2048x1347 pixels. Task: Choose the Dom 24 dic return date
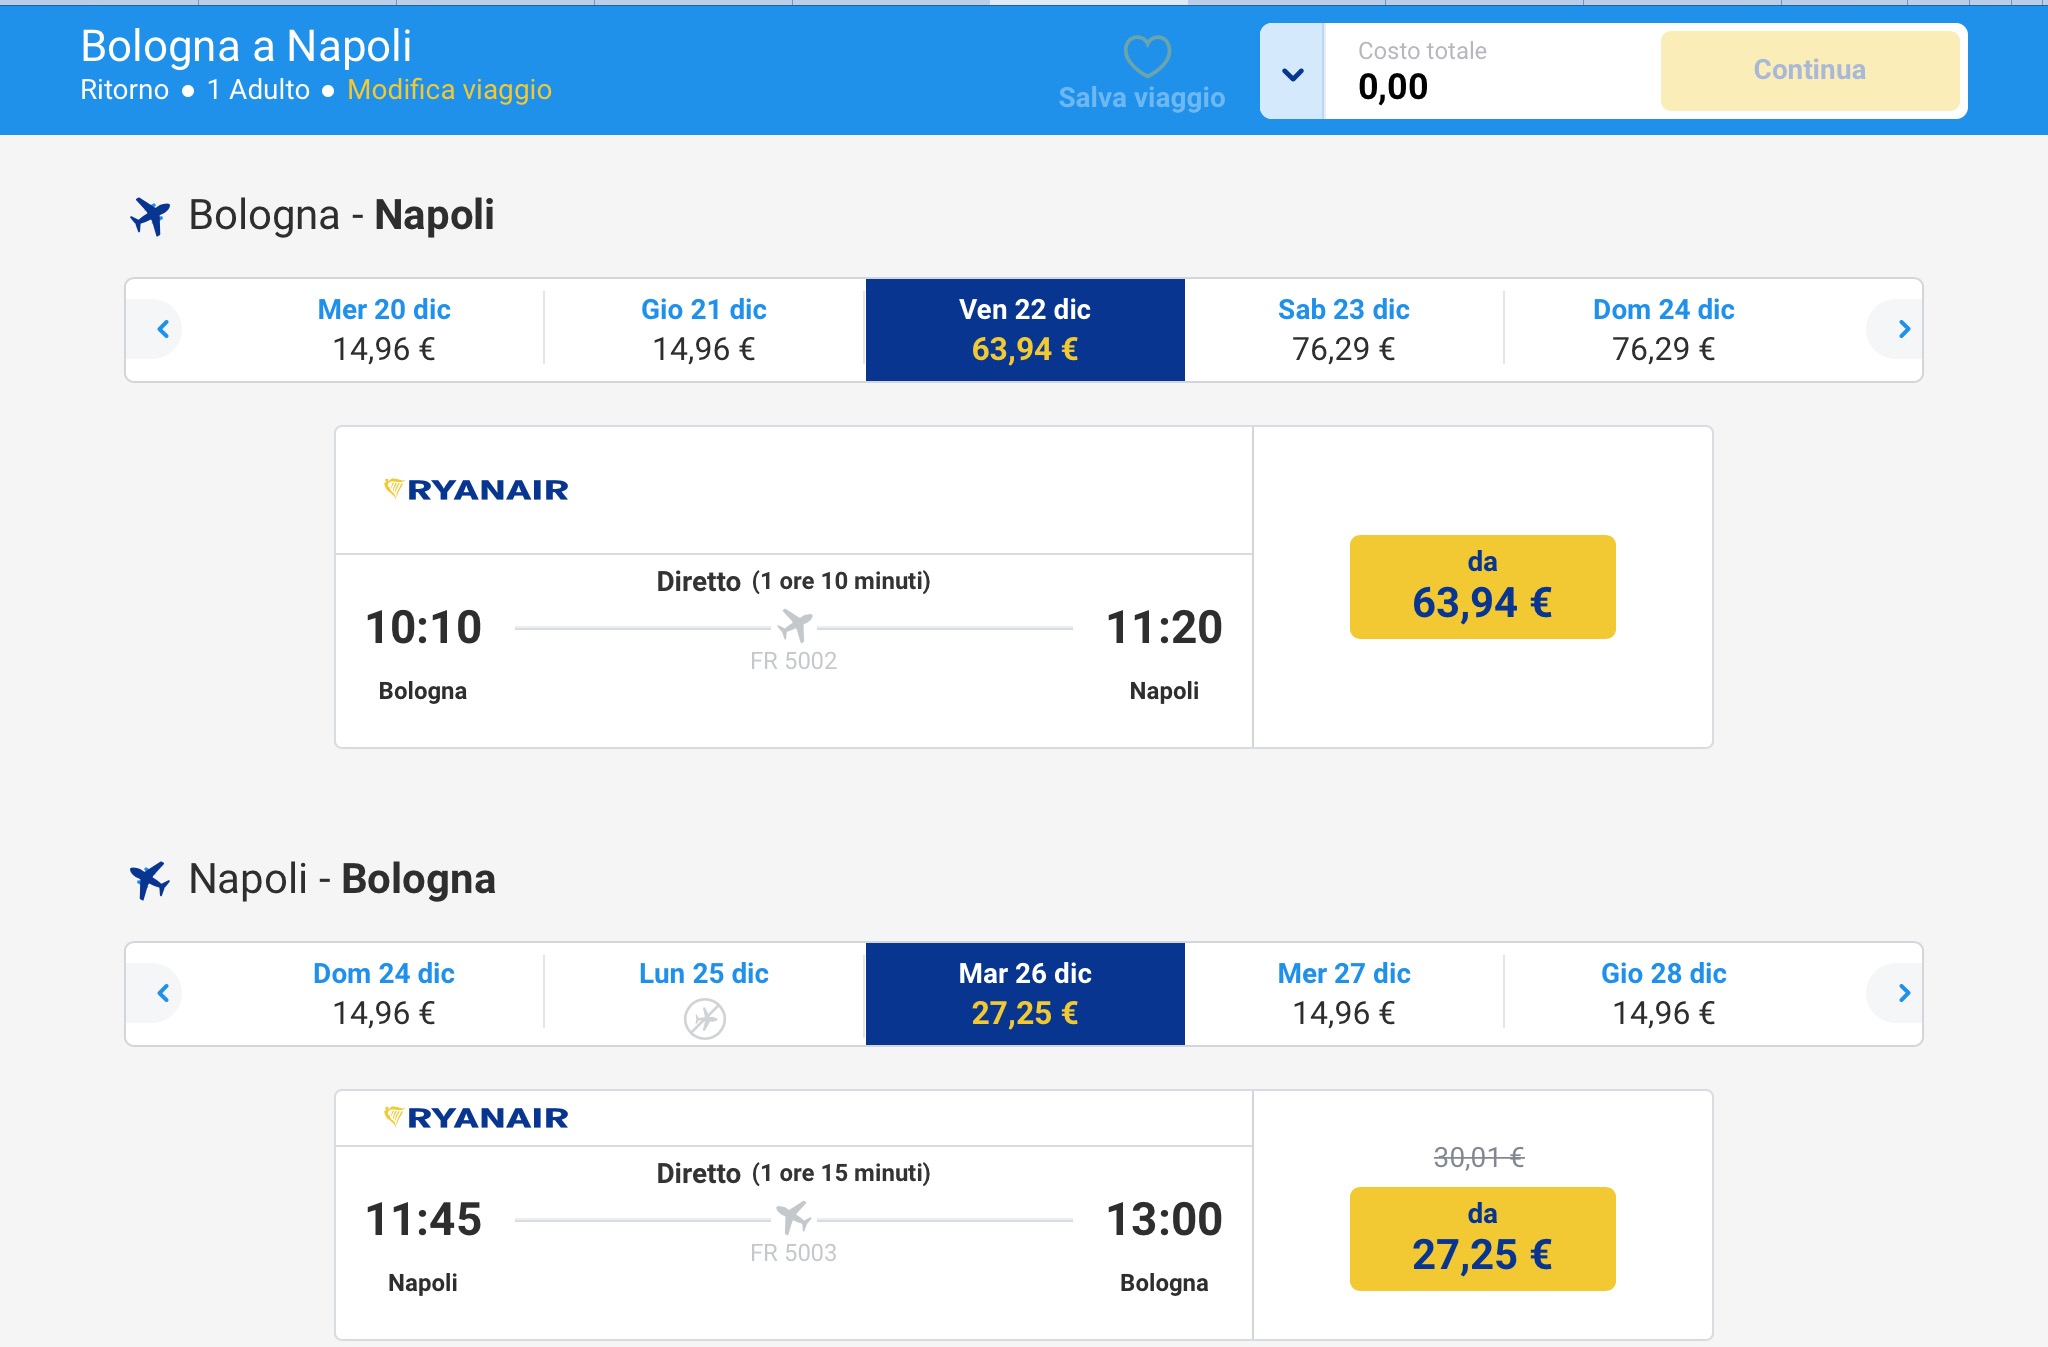(x=384, y=993)
